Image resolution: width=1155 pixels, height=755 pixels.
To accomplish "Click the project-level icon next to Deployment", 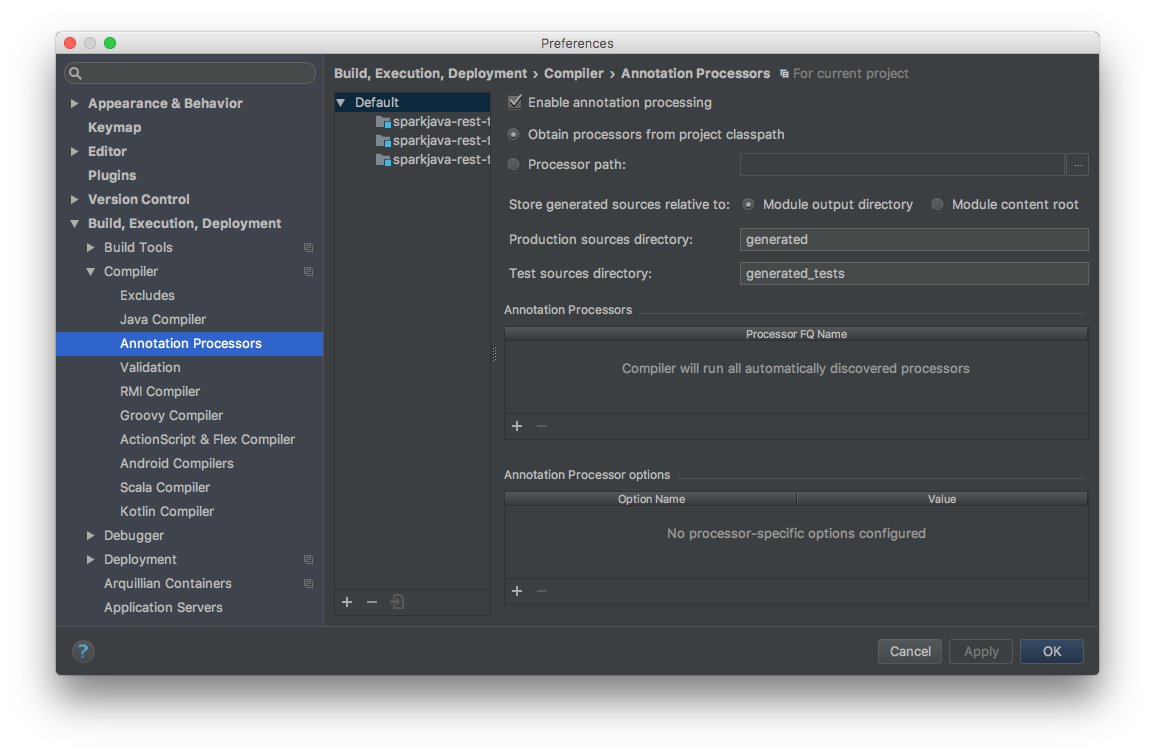I will [x=309, y=560].
